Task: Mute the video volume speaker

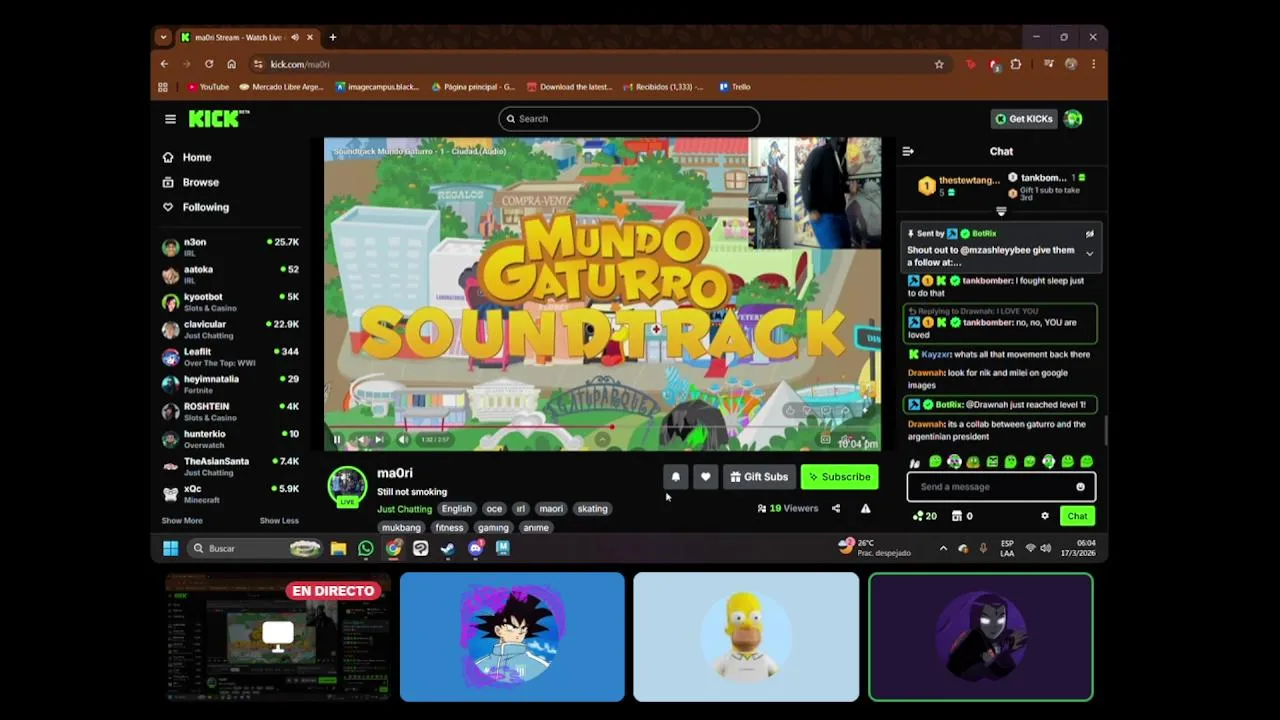Action: pyautogui.click(x=403, y=440)
